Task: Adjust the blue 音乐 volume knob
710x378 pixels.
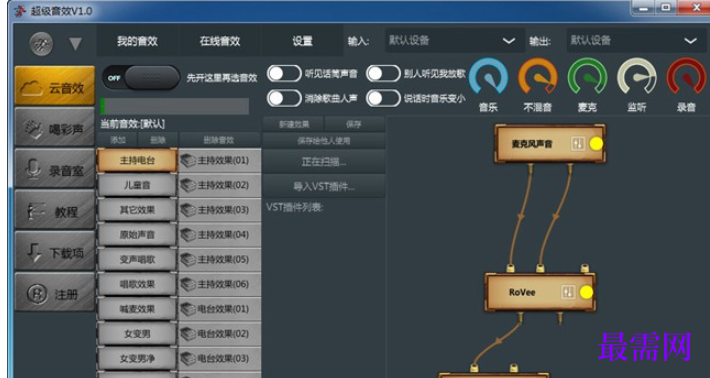Action: [x=488, y=77]
